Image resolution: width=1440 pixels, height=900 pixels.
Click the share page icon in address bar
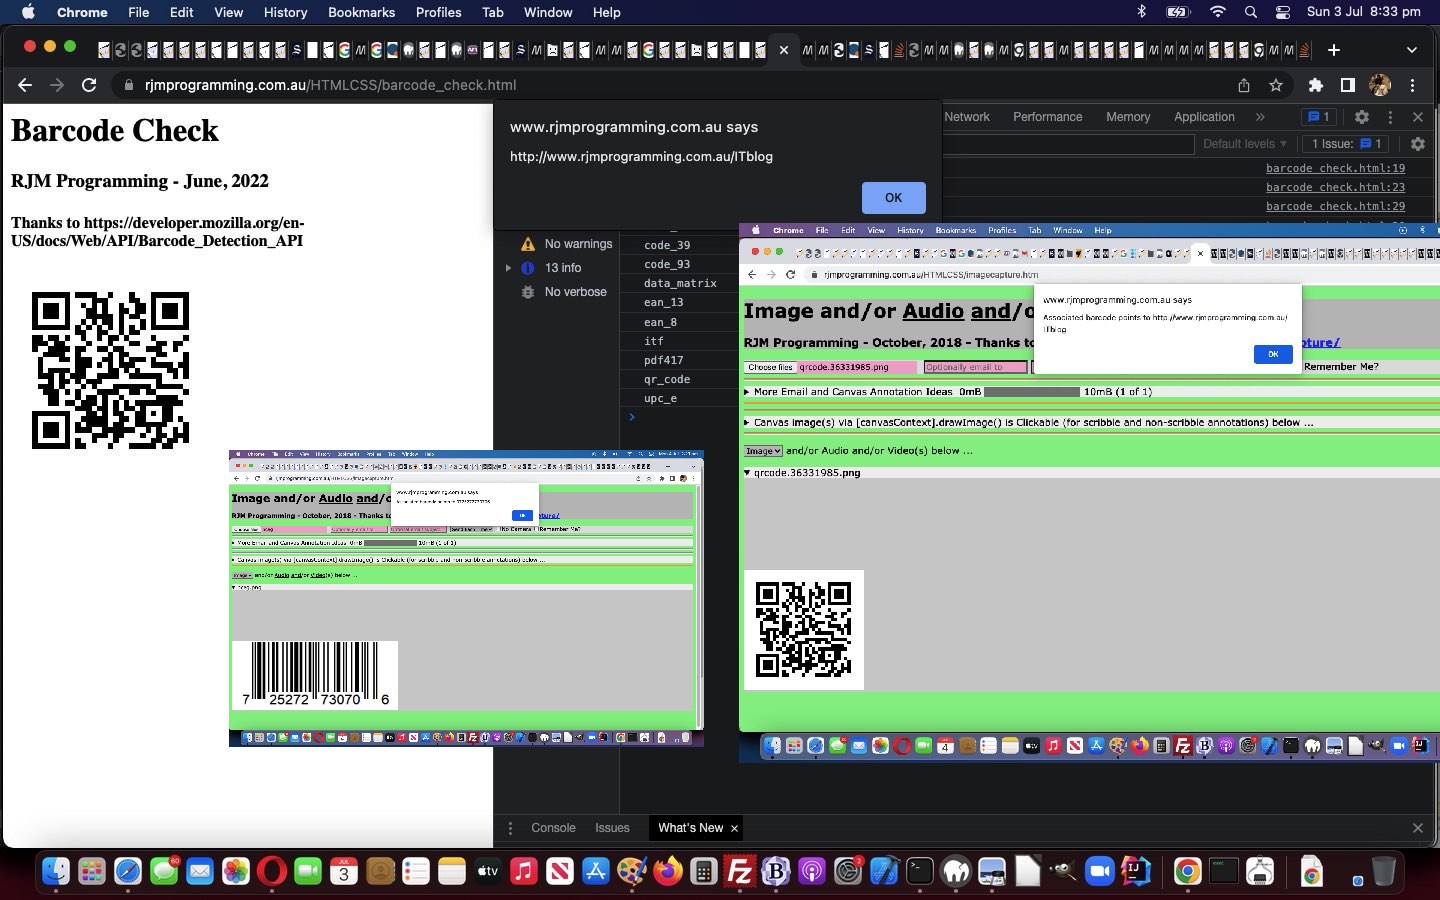(1244, 85)
